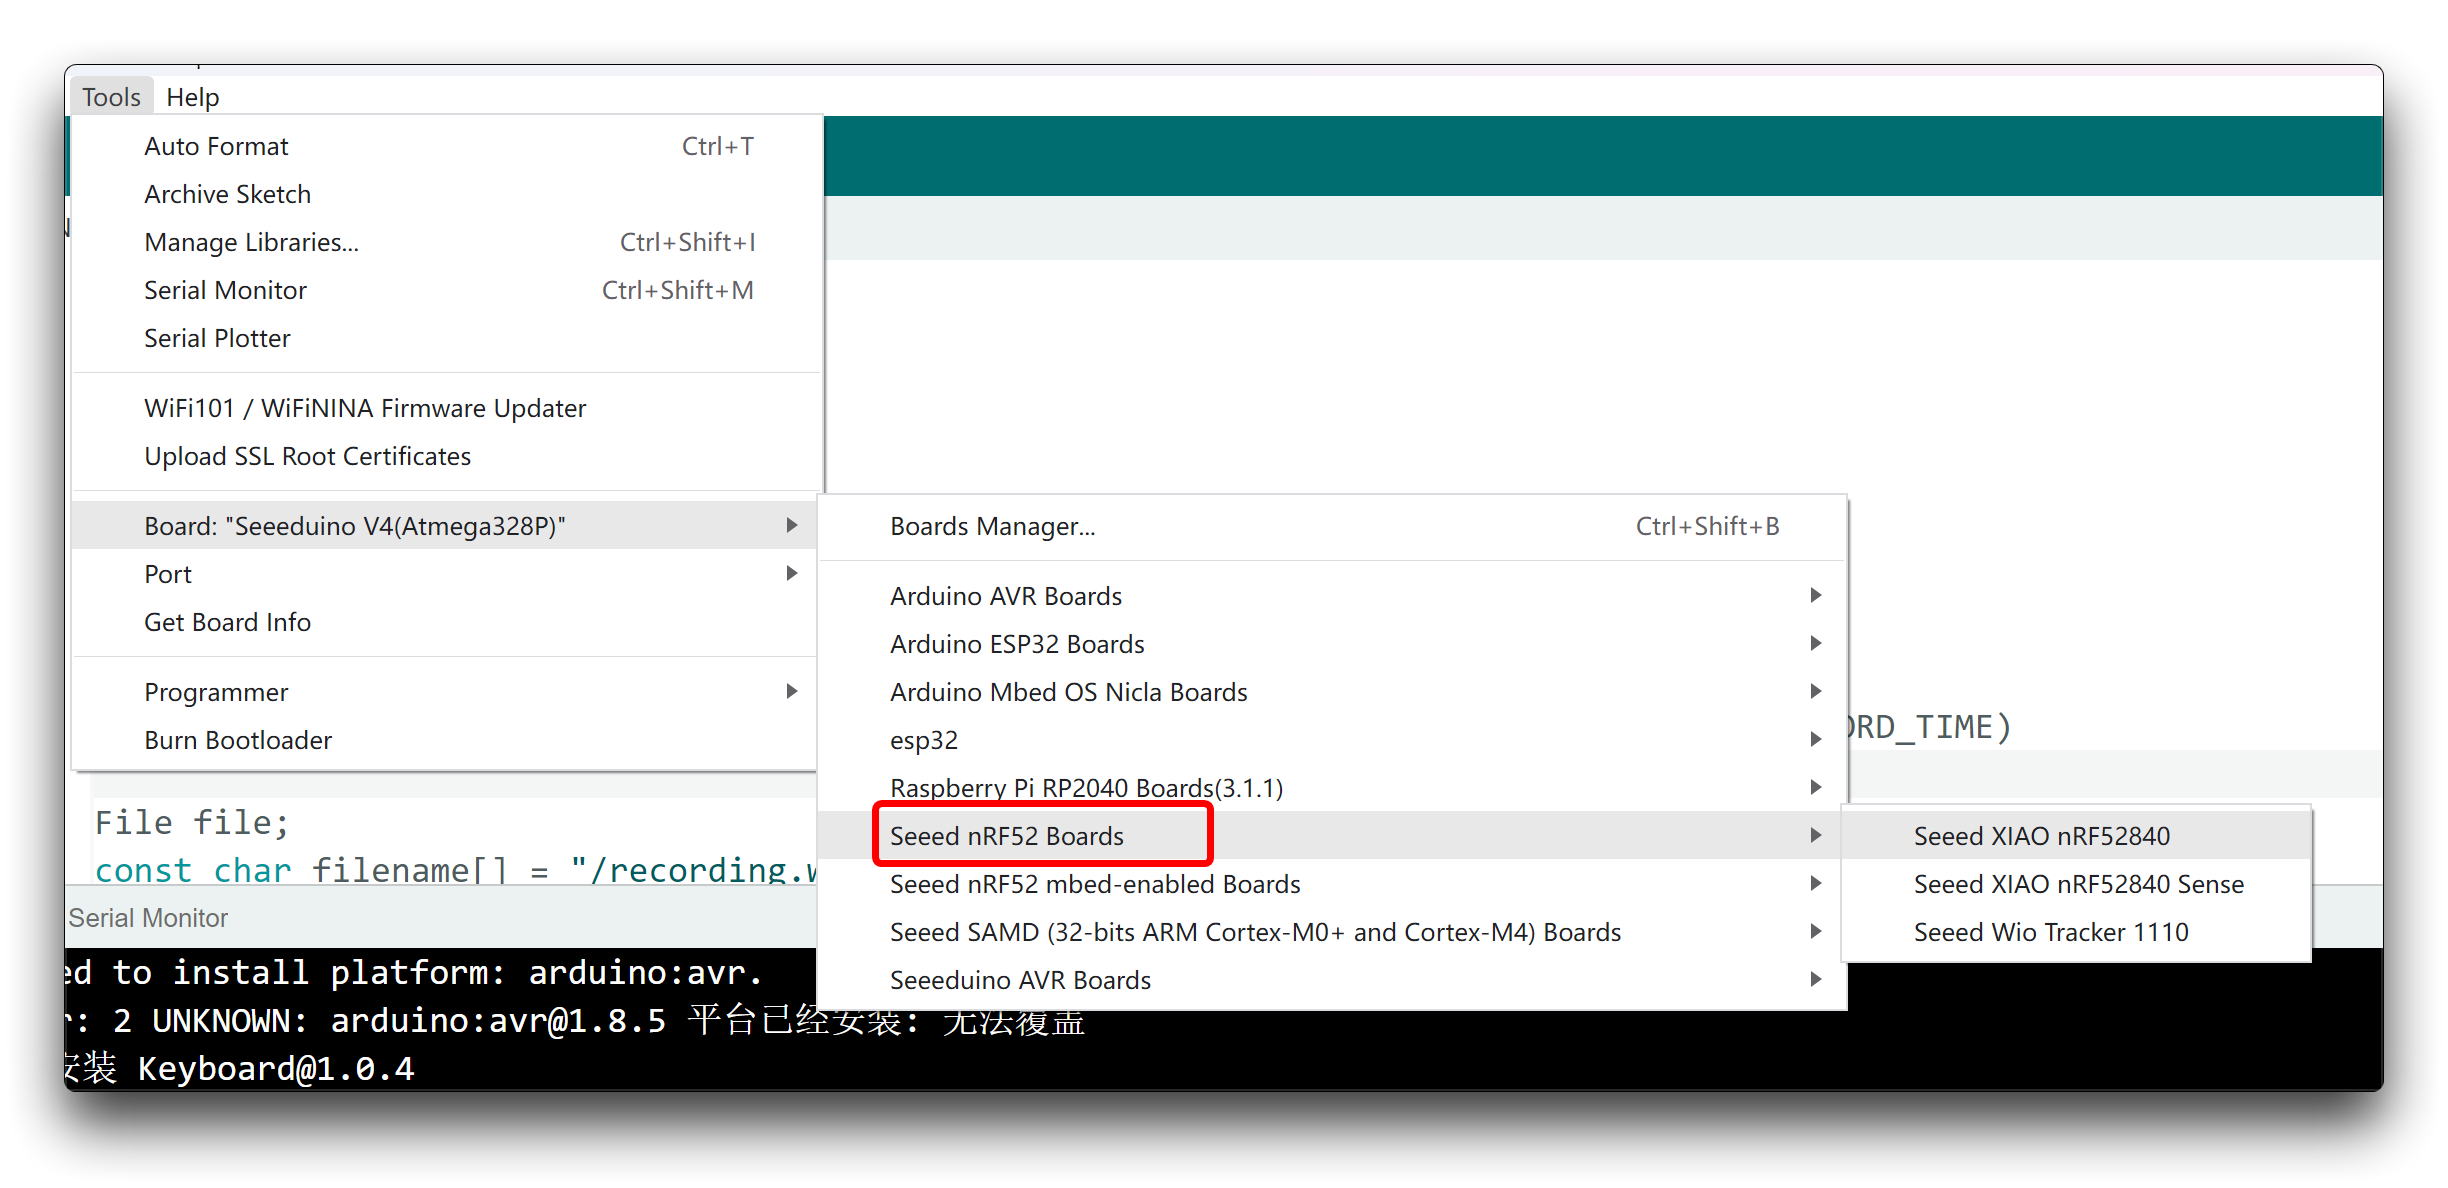
Task: Expand Seeed nRF52 Boards submenu
Action: coord(1332,836)
